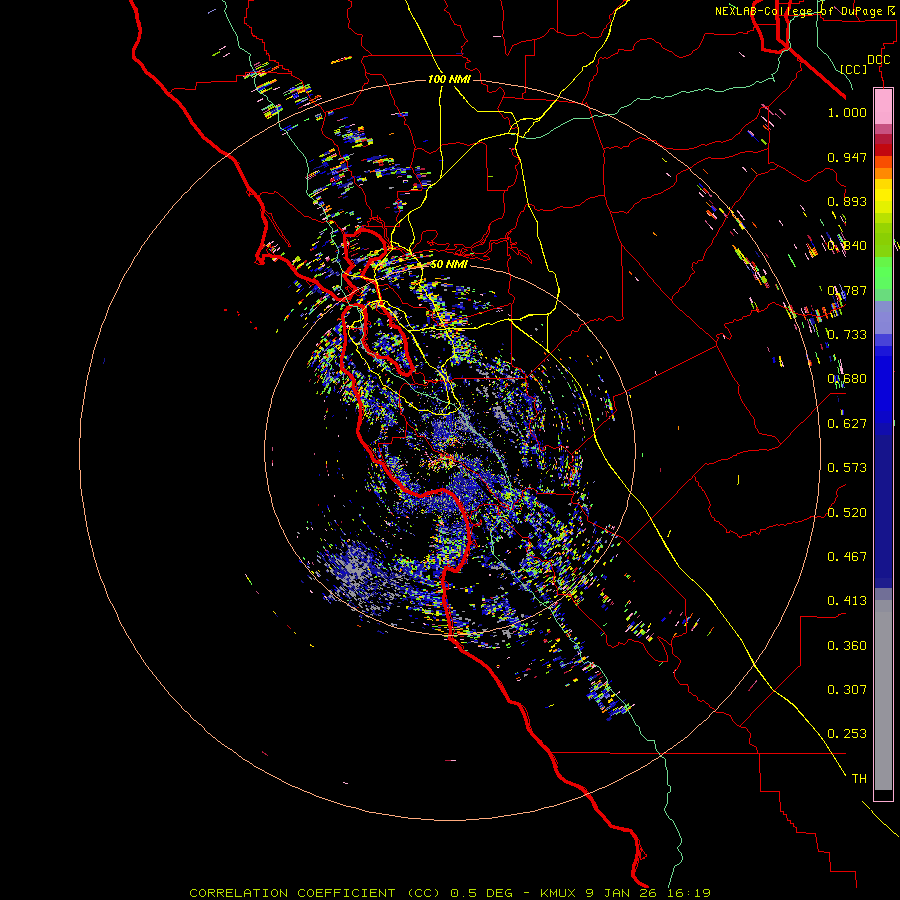Select the 0.947 legend value
The height and width of the screenshot is (900, 900).
tap(847, 157)
